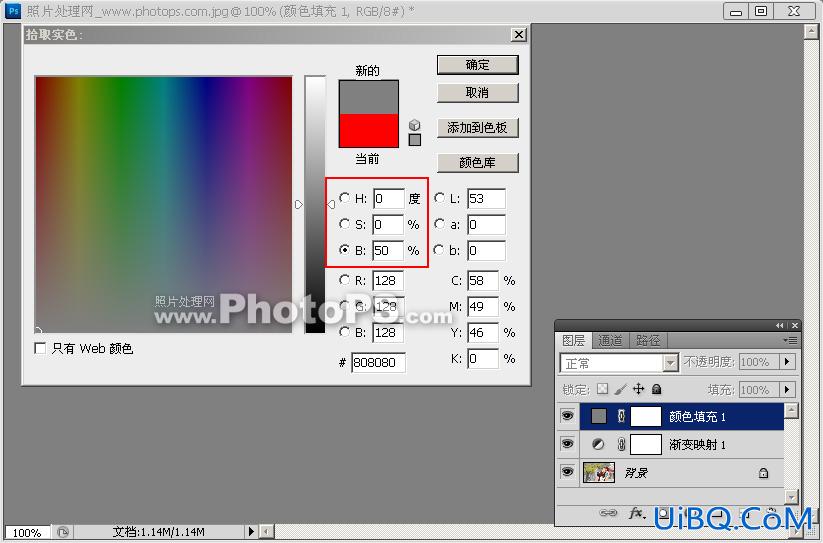Click the lock position move icon

click(x=638, y=389)
